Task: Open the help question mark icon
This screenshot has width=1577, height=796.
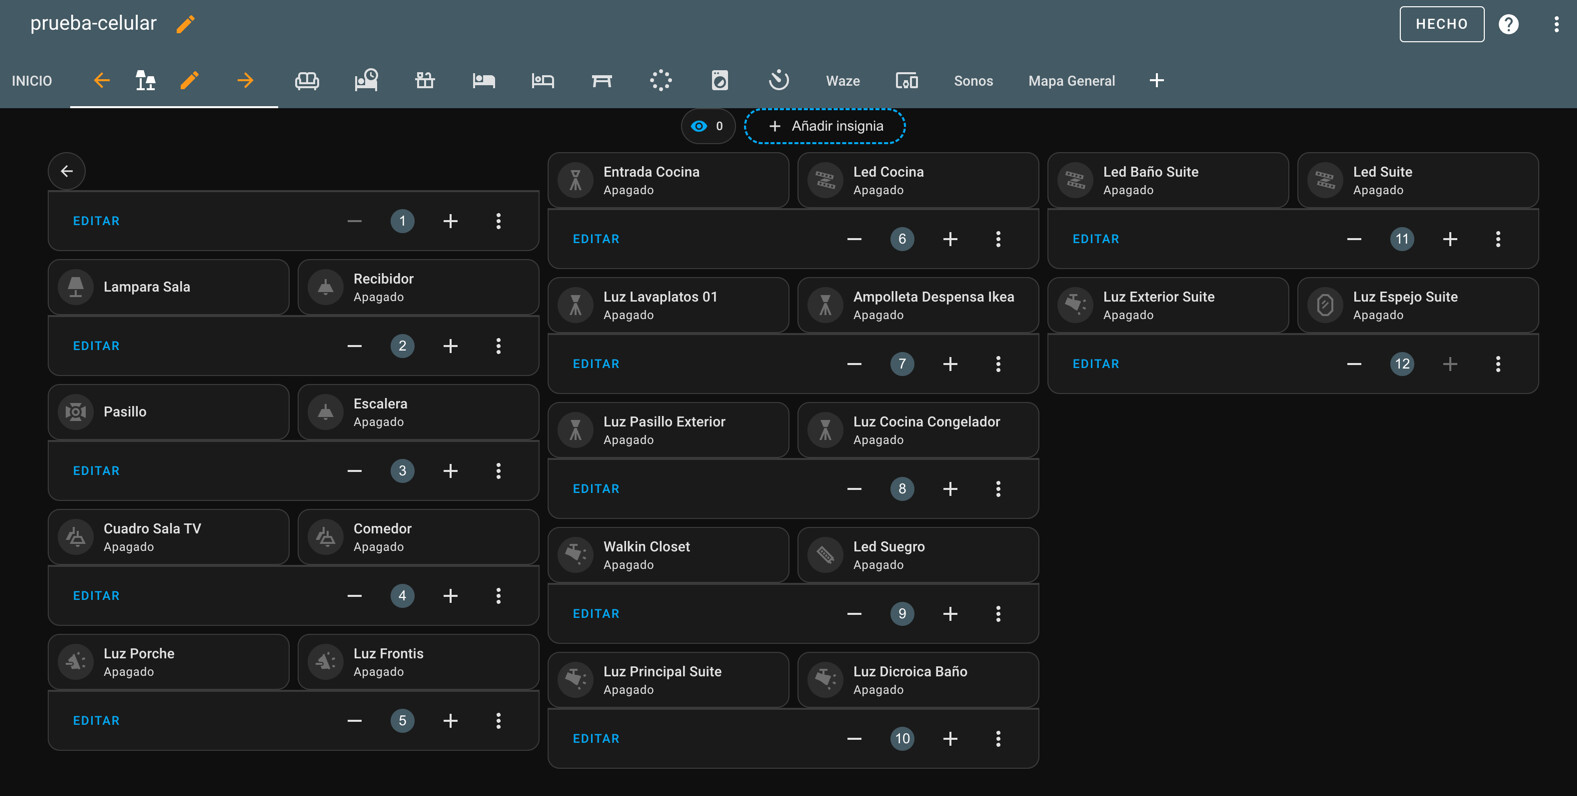Action: click(x=1508, y=24)
